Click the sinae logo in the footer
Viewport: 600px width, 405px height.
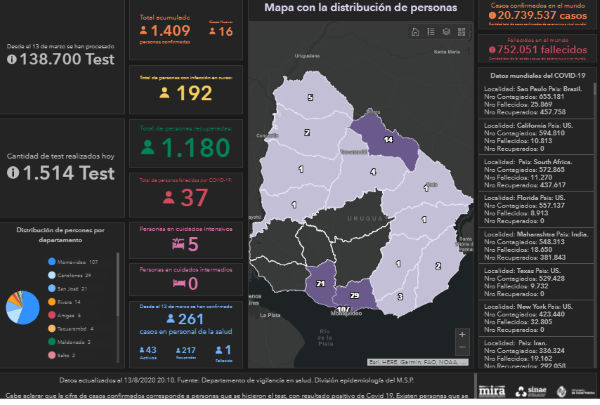click(x=531, y=391)
